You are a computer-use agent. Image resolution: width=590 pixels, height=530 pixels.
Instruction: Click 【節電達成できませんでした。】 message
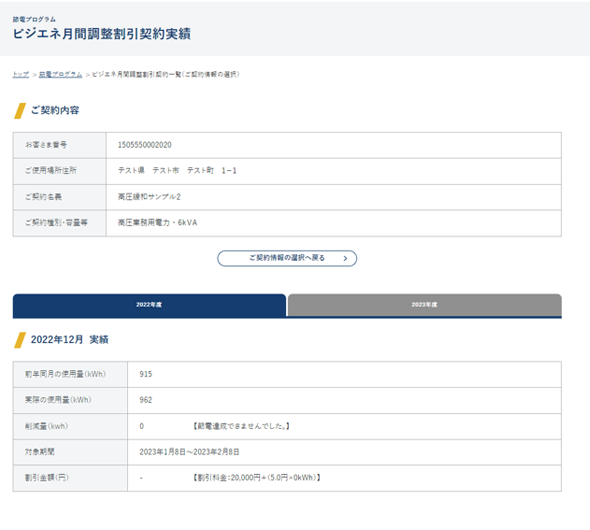[x=241, y=426]
